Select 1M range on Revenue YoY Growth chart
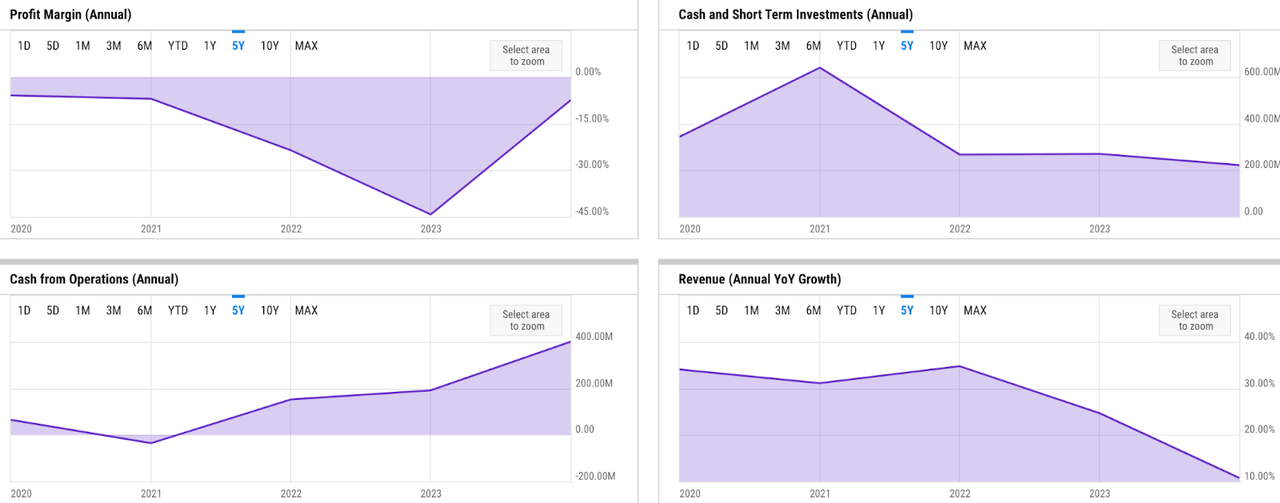 [x=752, y=310]
